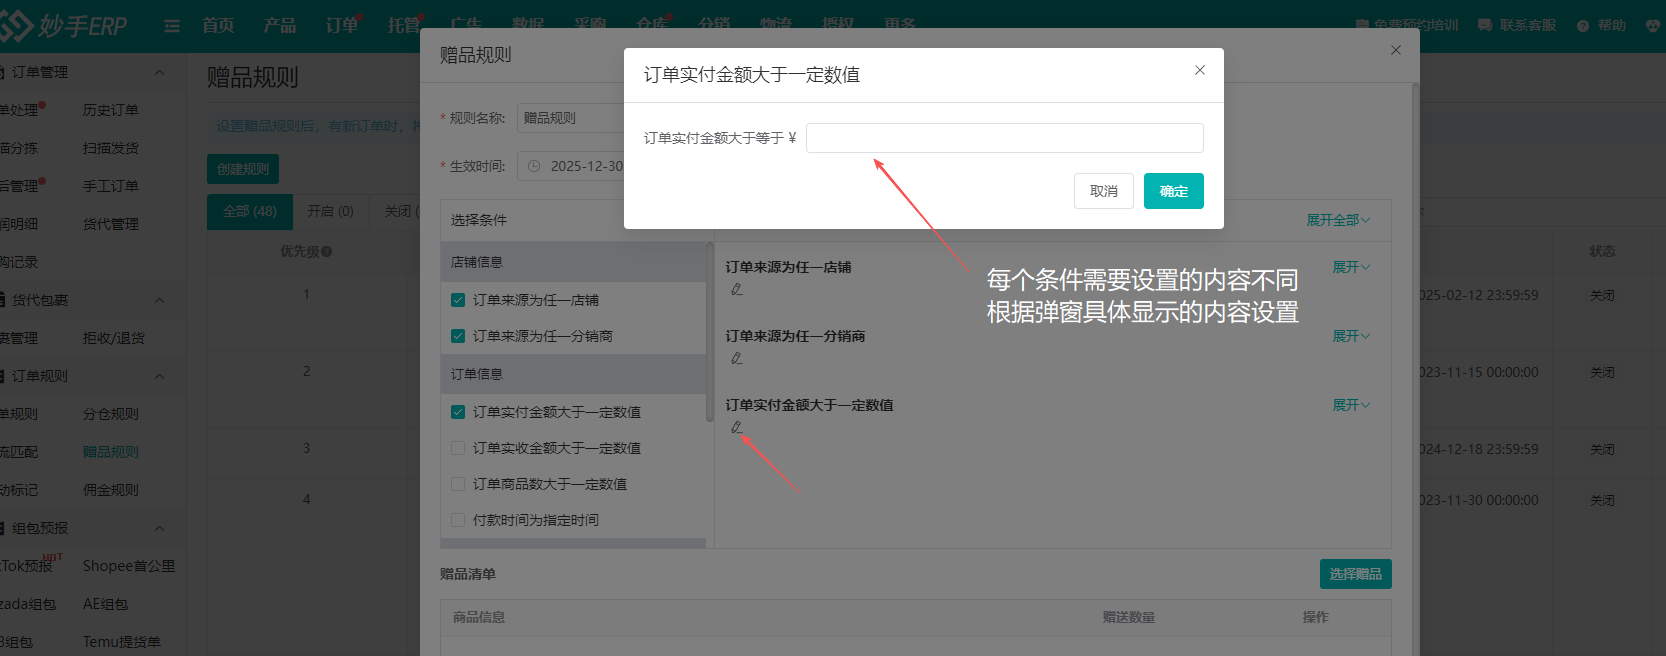Click the edit pencil under 订单来源为任一店铺
1666x656 pixels.
click(737, 289)
